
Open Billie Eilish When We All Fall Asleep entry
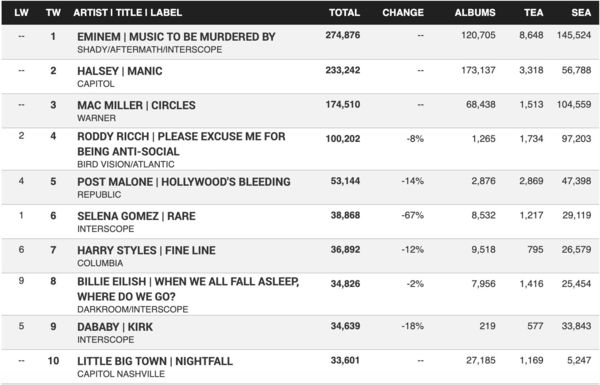click(x=188, y=289)
